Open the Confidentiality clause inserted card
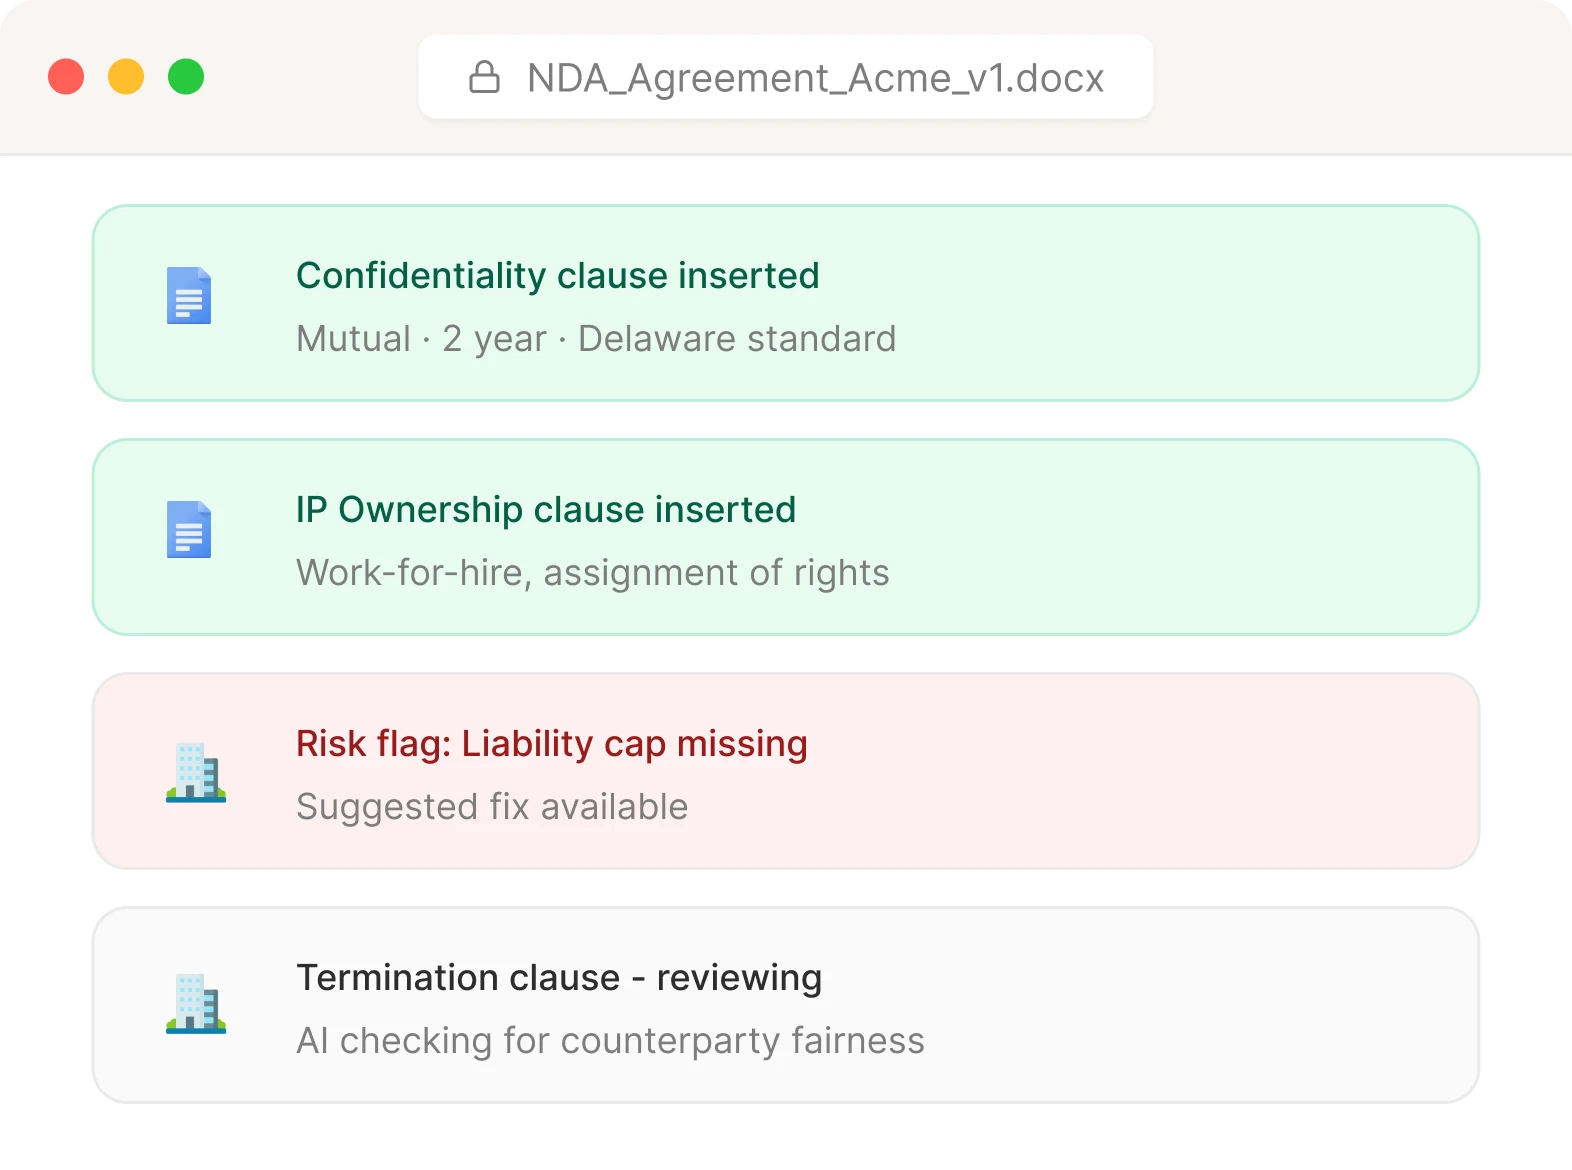 click(x=786, y=303)
